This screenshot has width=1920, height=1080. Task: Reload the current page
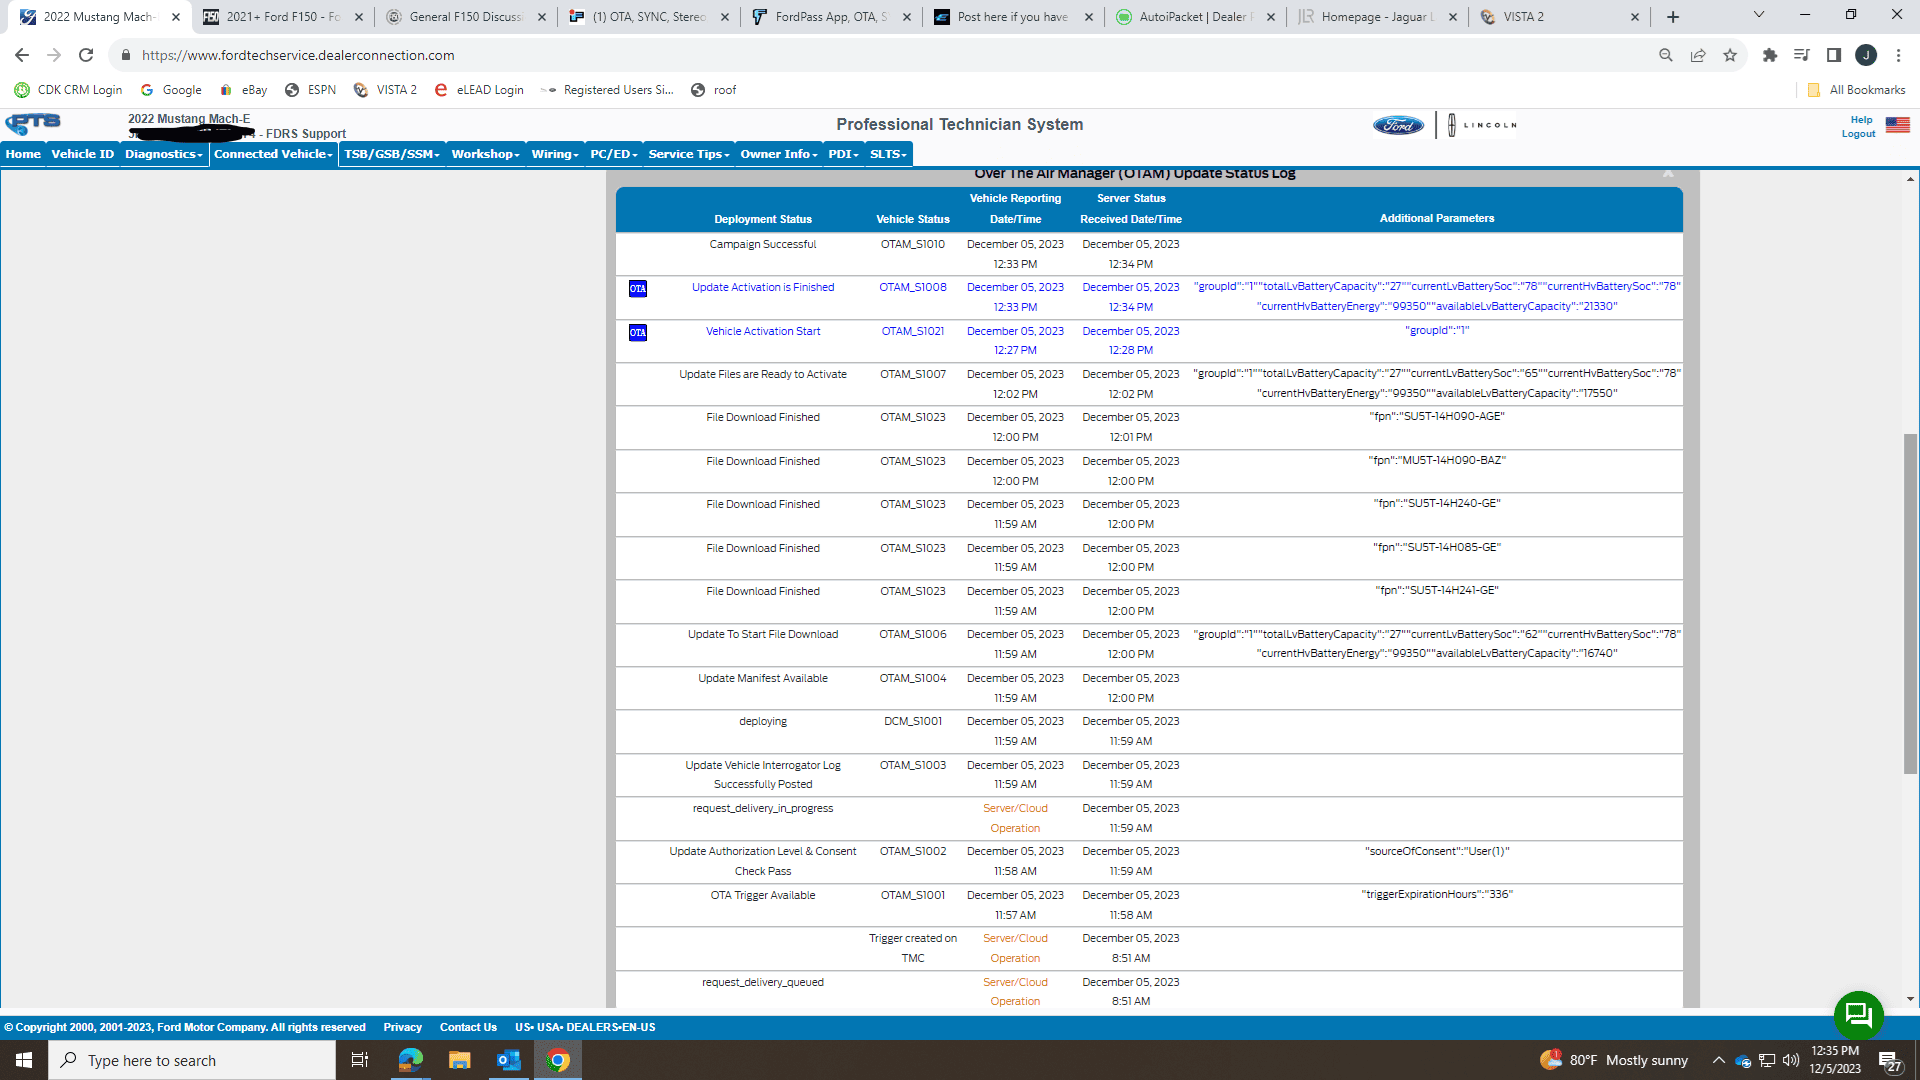[86, 55]
